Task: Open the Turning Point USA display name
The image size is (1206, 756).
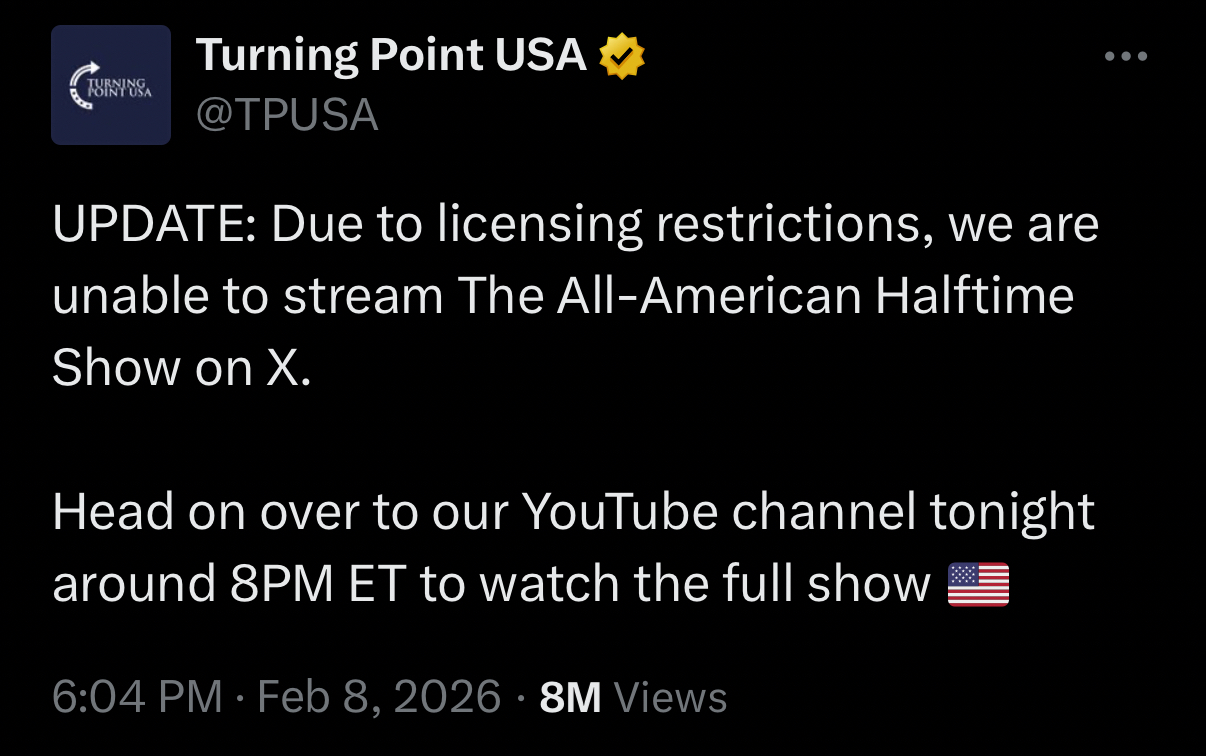Action: pos(391,56)
